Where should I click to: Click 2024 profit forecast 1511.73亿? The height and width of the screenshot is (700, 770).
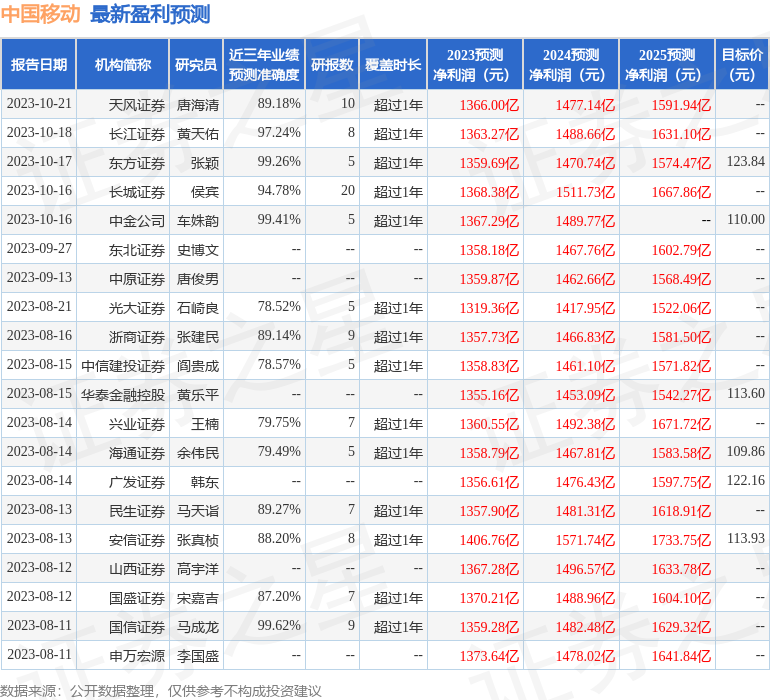[x=585, y=192]
